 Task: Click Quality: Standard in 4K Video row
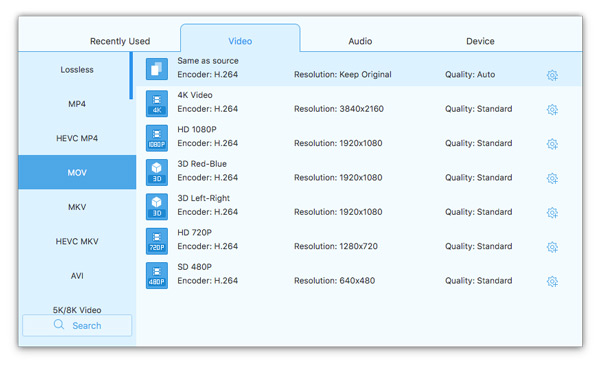(478, 109)
